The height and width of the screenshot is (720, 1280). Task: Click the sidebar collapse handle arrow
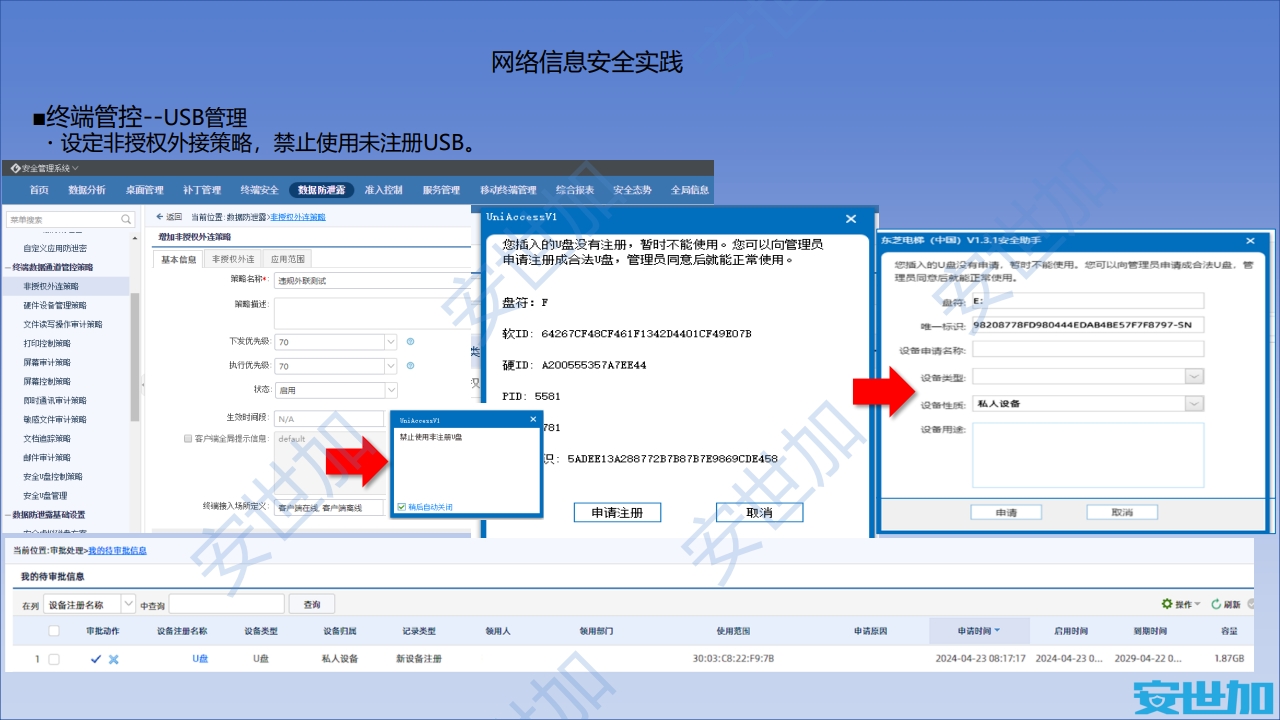pos(142,383)
